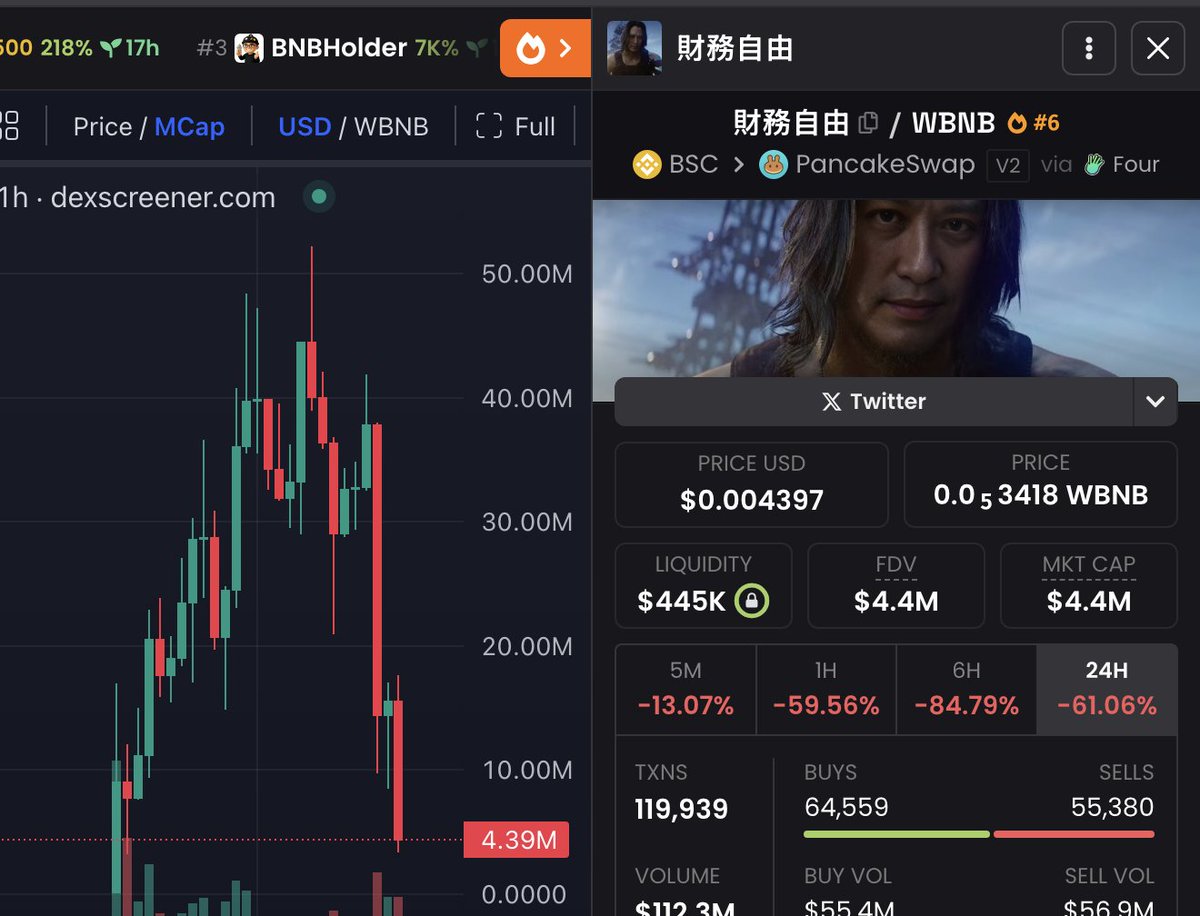The width and height of the screenshot is (1200, 916).
Task: Click the green chart status dot
Action: 319,197
